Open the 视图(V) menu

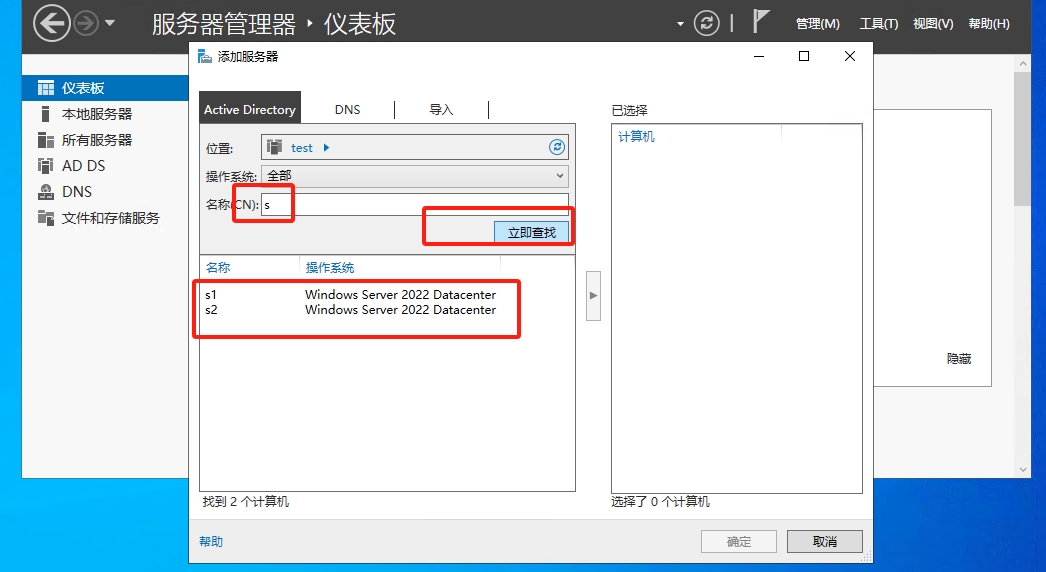pyautogui.click(x=933, y=24)
